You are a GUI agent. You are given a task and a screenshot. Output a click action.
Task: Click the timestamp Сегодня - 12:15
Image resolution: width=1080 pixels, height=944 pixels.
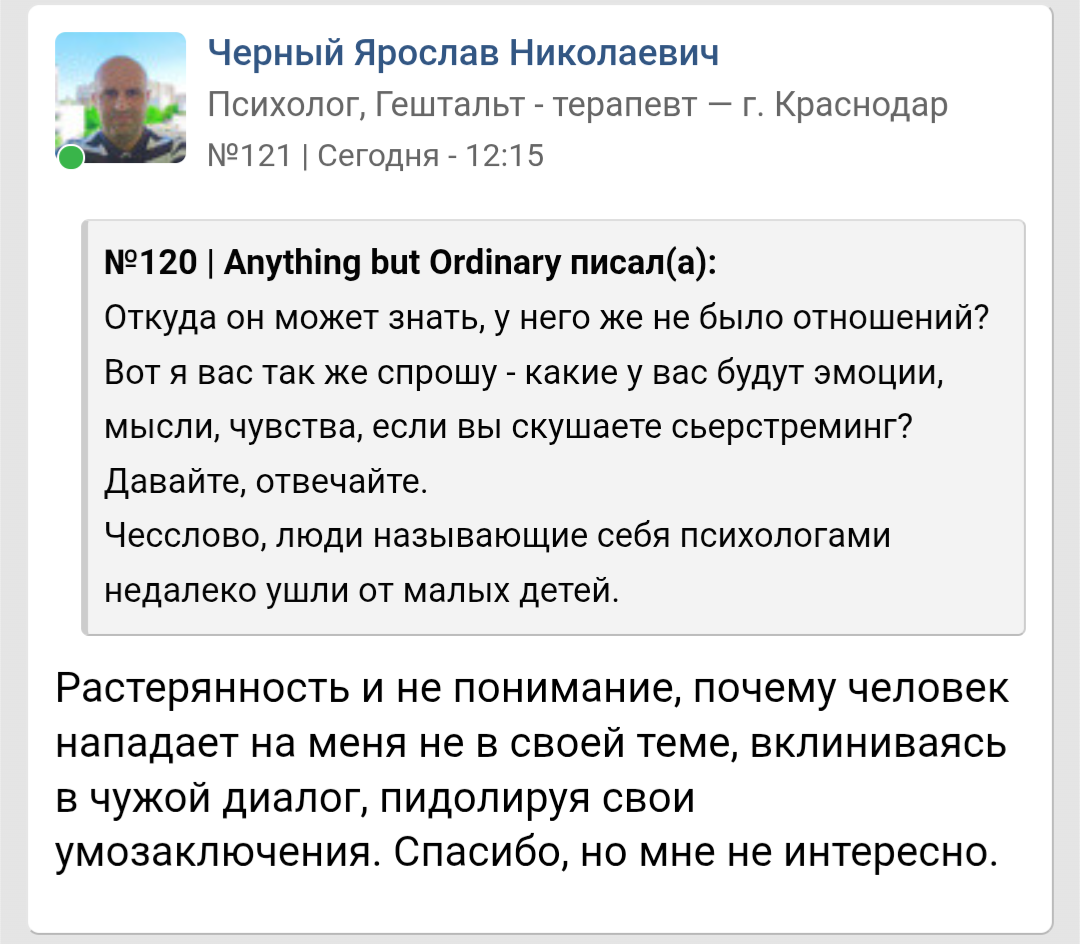[430, 156]
